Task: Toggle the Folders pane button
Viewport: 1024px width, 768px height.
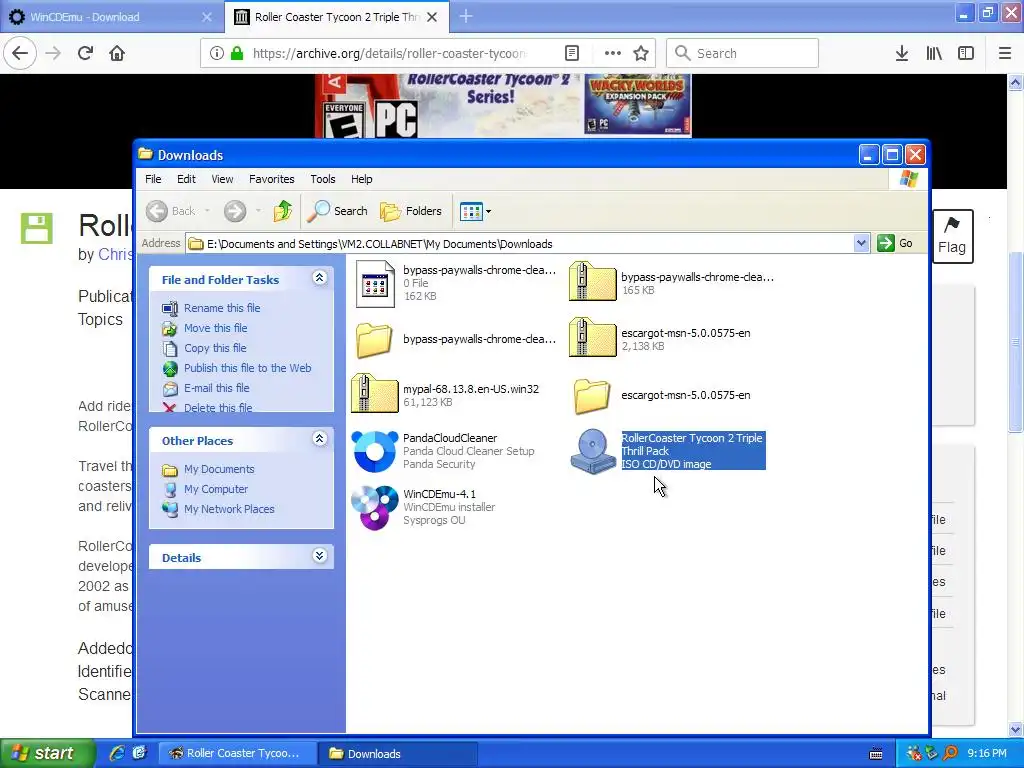Action: 411,211
